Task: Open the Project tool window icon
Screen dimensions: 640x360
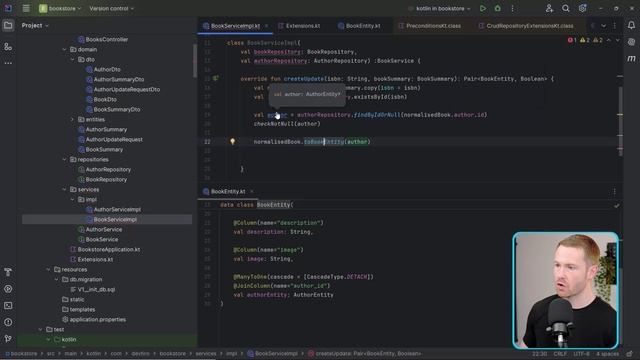Action: (x=8, y=25)
